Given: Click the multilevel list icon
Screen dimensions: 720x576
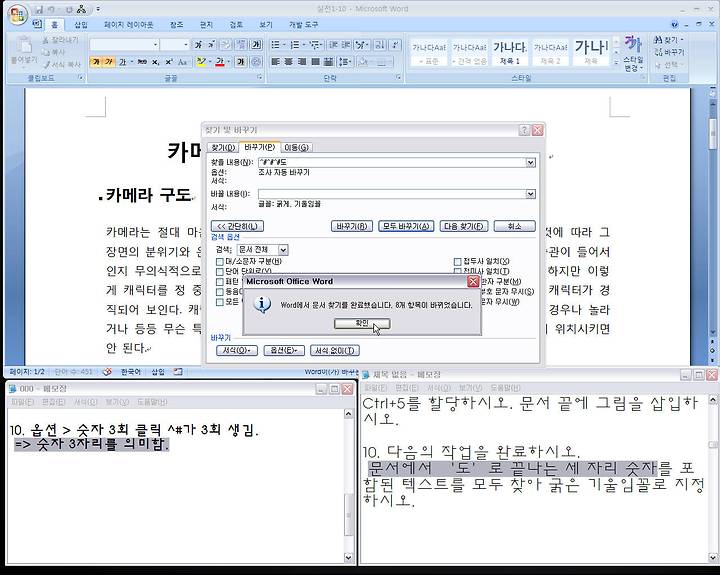Looking at the screenshot, I should (x=315, y=45).
